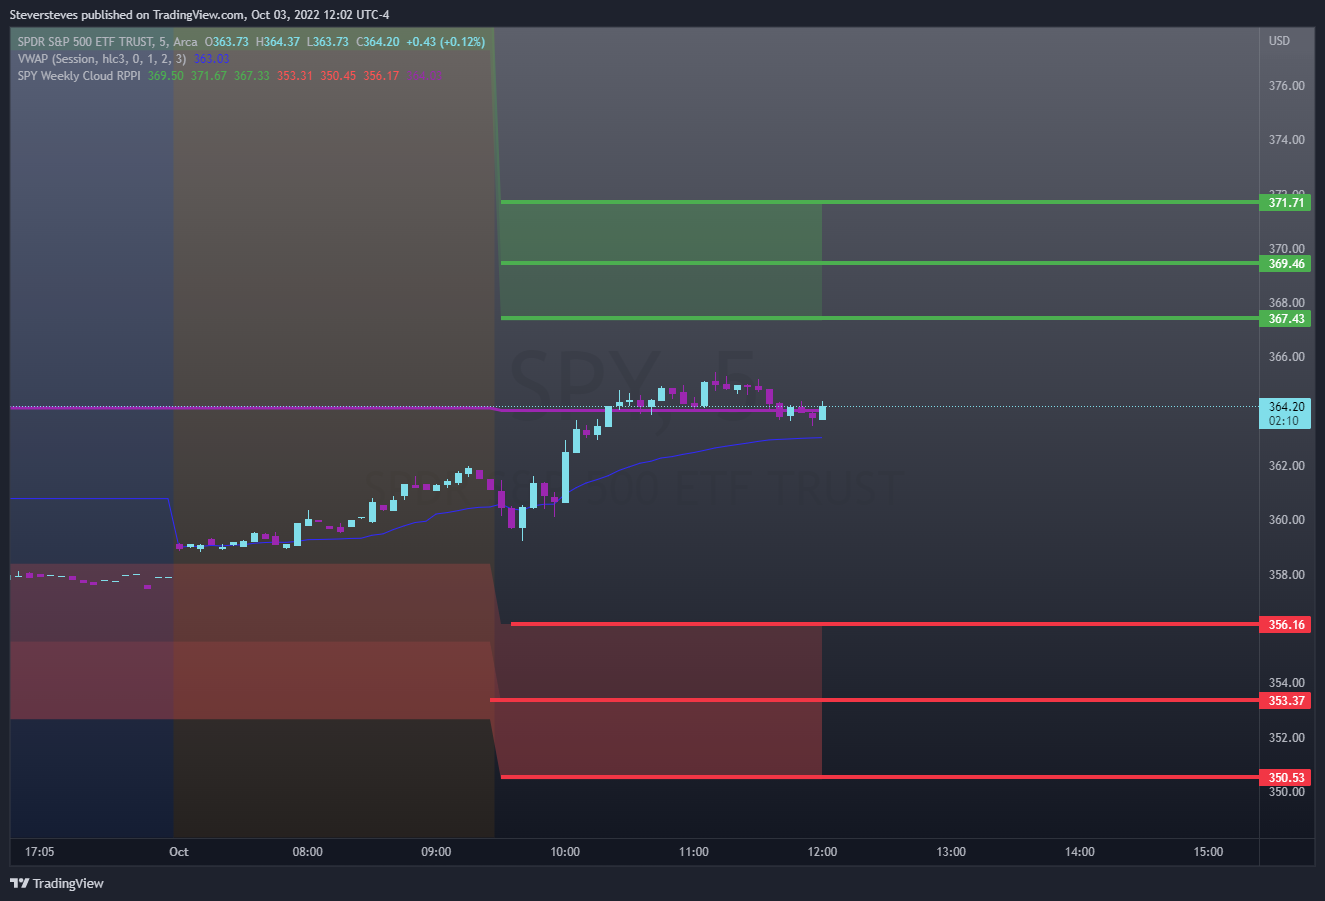Click the 12:00 time axis label
Image resolution: width=1325 pixels, height=901 pixels.
tap(822, 852)
